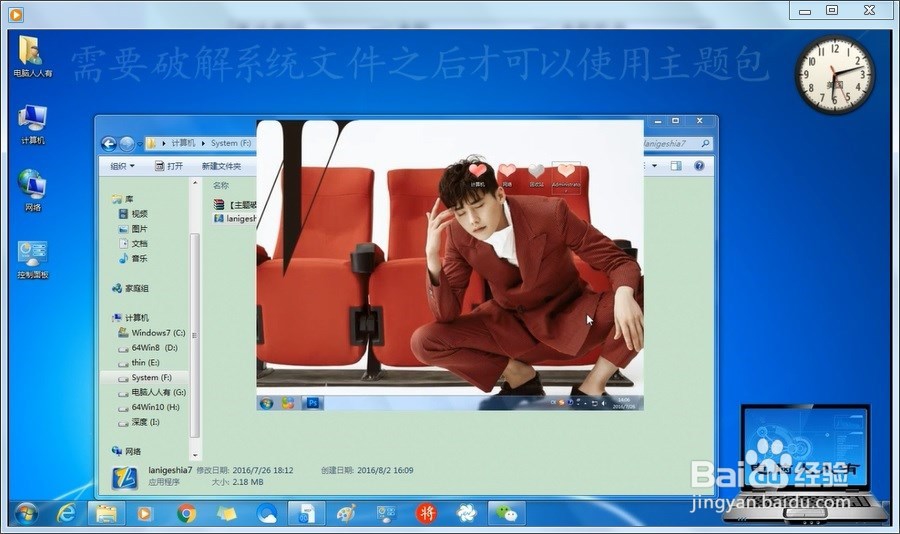Click navigation pane scrollbar down arrow
The image size is (900, 534).
[x=195, y=455]
